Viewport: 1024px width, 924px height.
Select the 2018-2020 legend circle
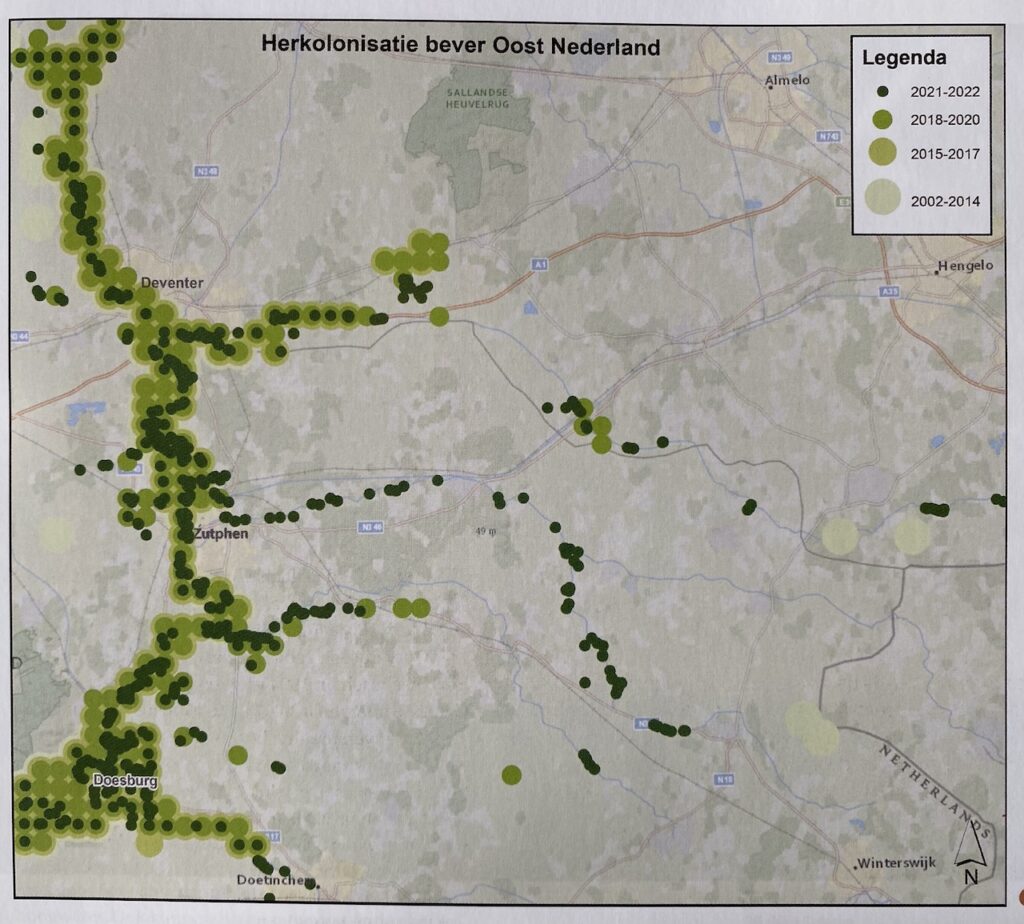[x=881, y=120]
